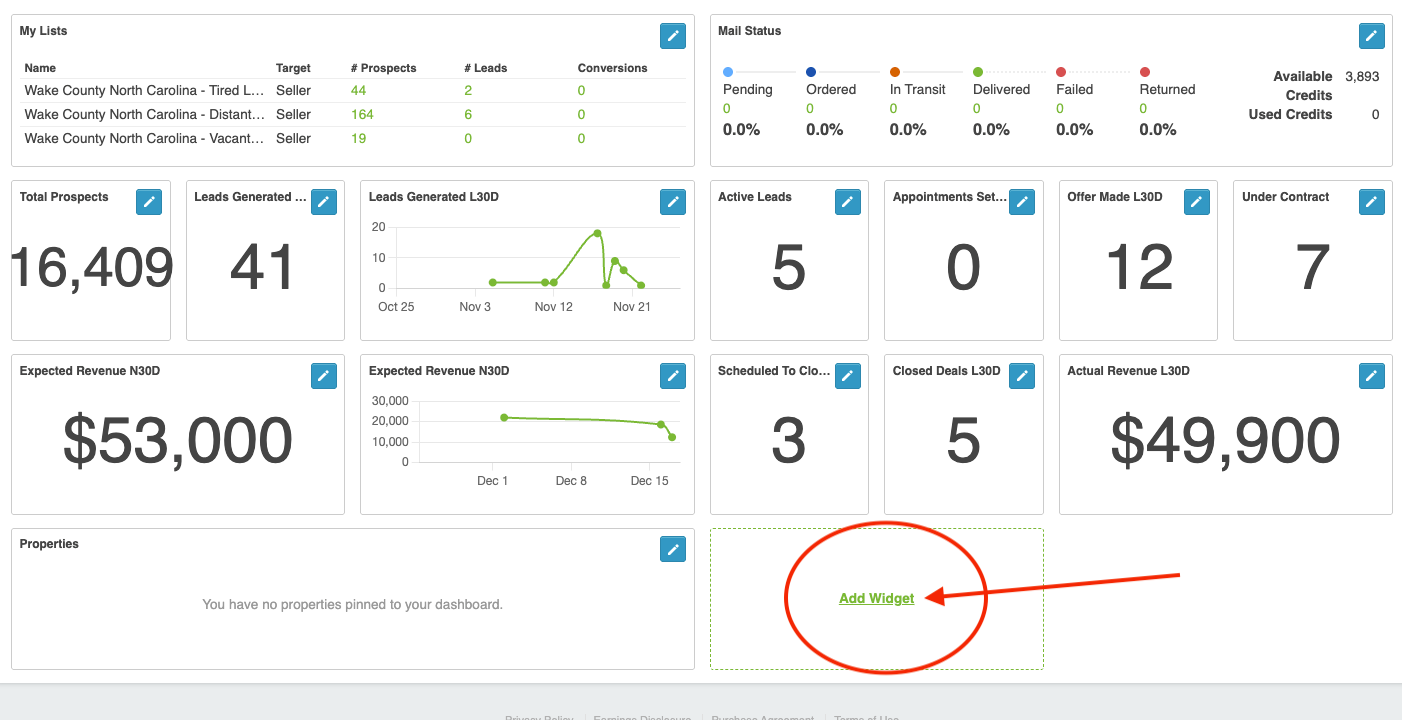Select the Delivered mail status dot
This screenshot has height=720, width=1402.
pos(978,72)
